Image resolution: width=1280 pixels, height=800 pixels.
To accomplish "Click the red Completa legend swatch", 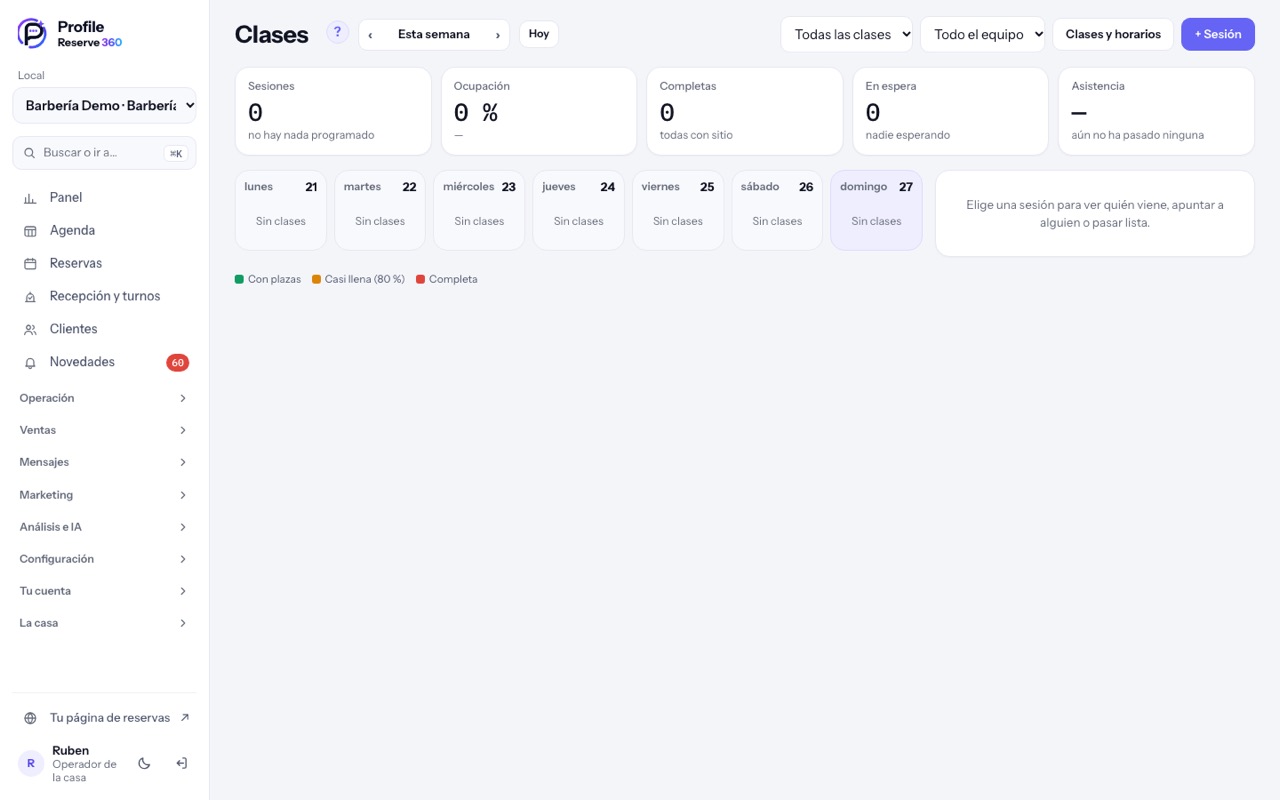I will click(420, 279).
